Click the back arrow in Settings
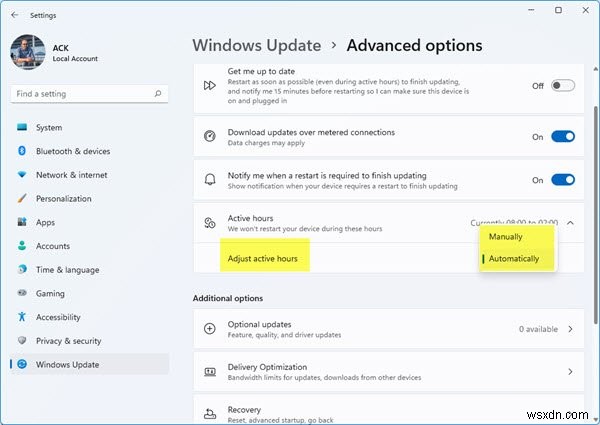 click(x=15, y=15)
